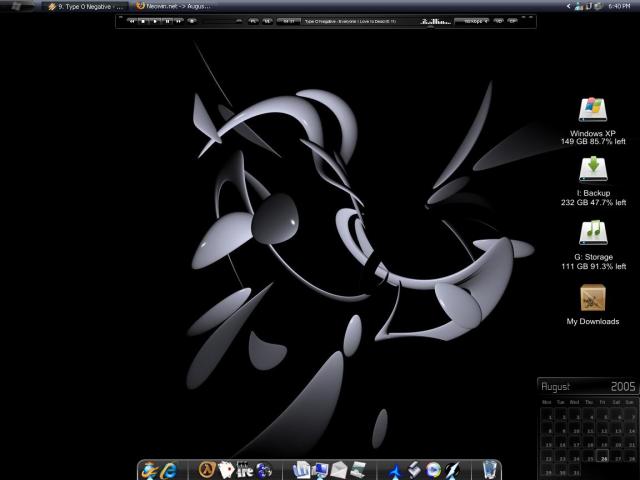640x480 pixels.
Task: Open the mail envelope icon in dock
Action: 339,470
